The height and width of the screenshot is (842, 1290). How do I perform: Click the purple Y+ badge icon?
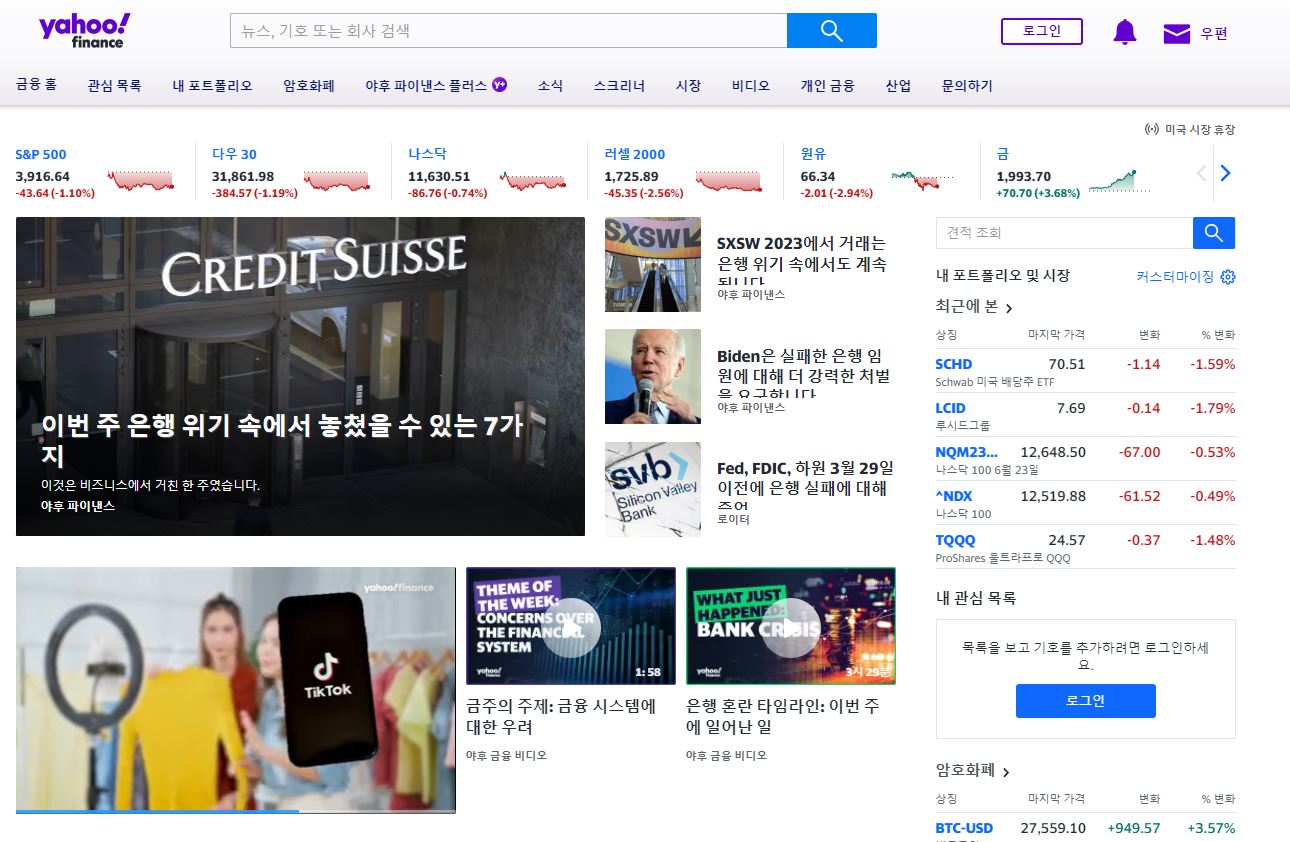500,85
